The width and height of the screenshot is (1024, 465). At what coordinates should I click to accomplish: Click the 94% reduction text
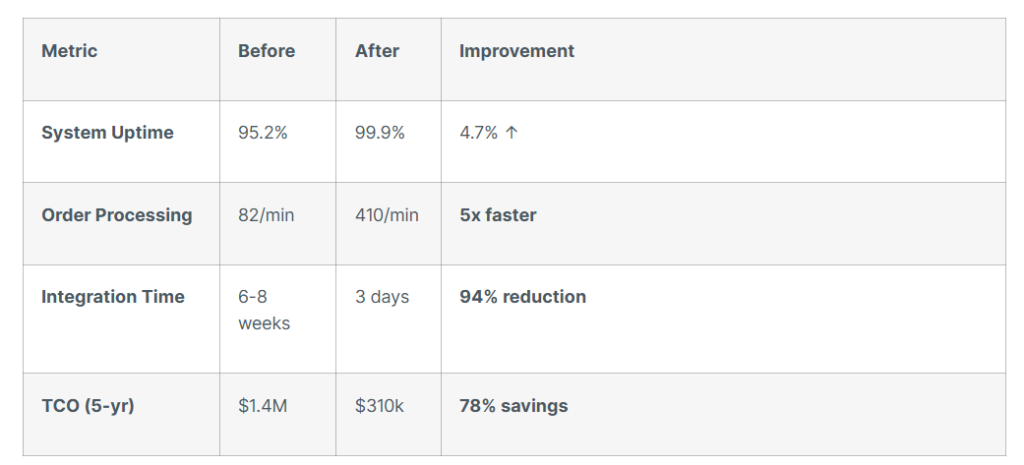(522, 297)
